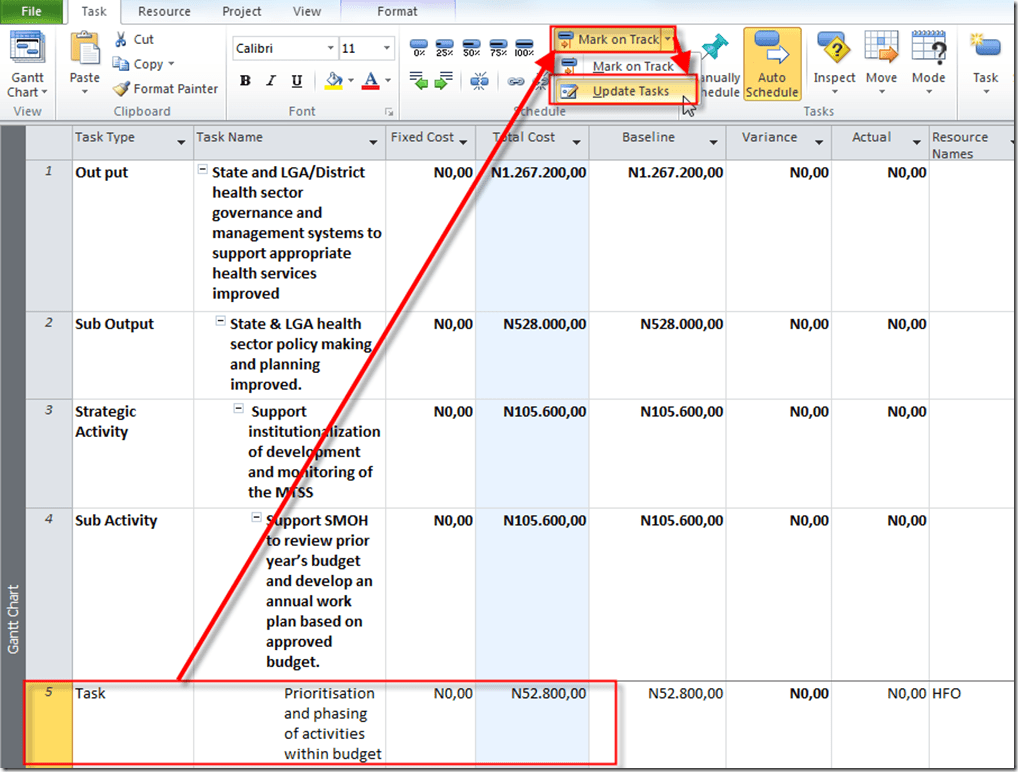The image size is (1018, 772).
Task: Open the Task Name column filter dropdown
Action: coord(375,142)
